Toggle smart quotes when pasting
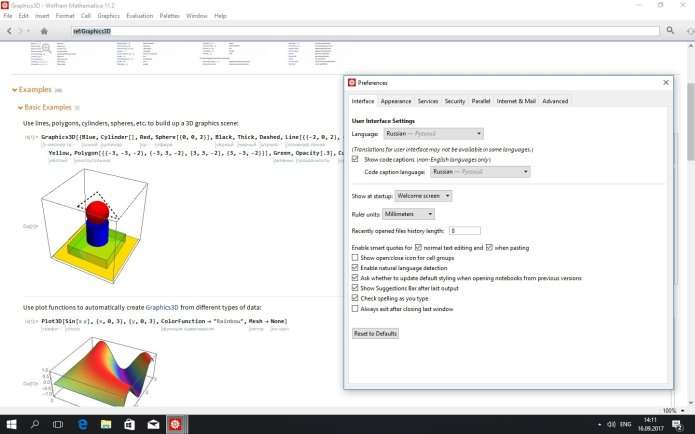This screenshot has height=434, width=695. click(489, 247)
